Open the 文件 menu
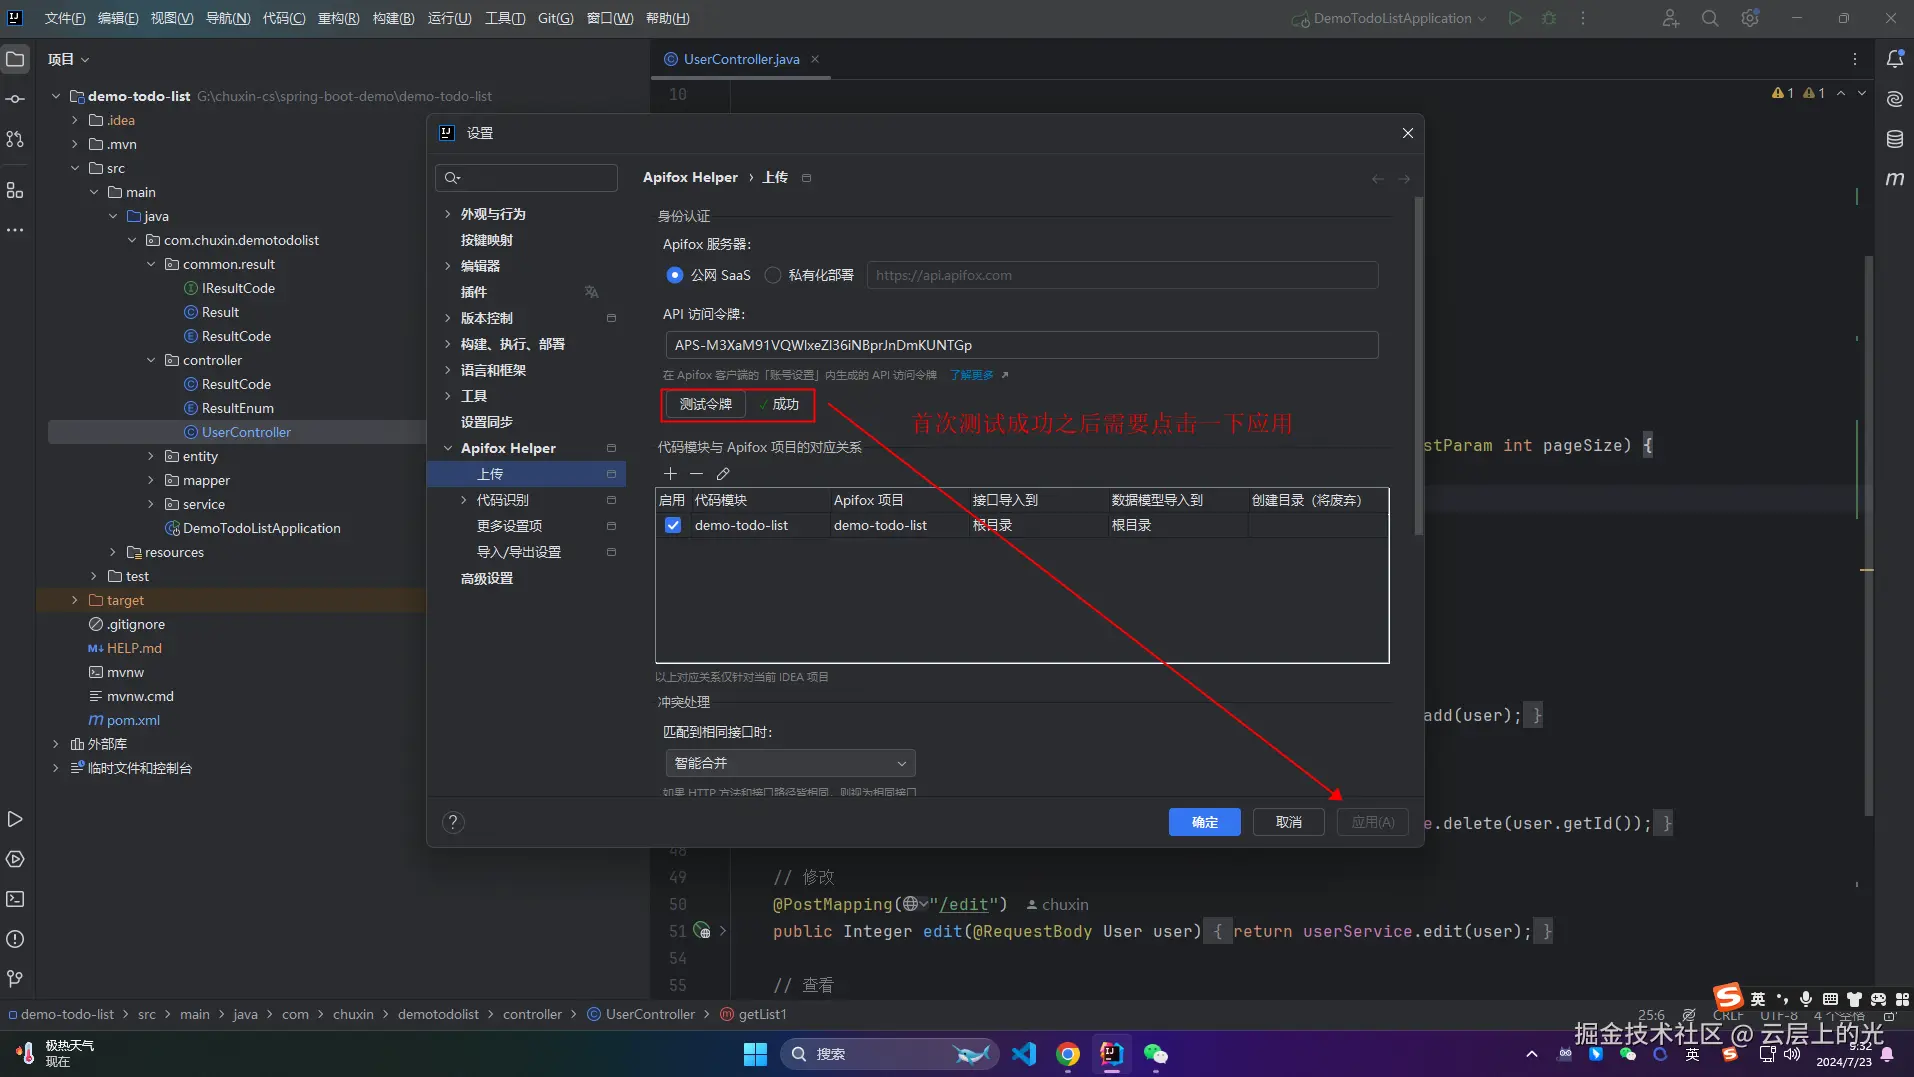The image size is (1914, 1077). [x=65, y=18]
